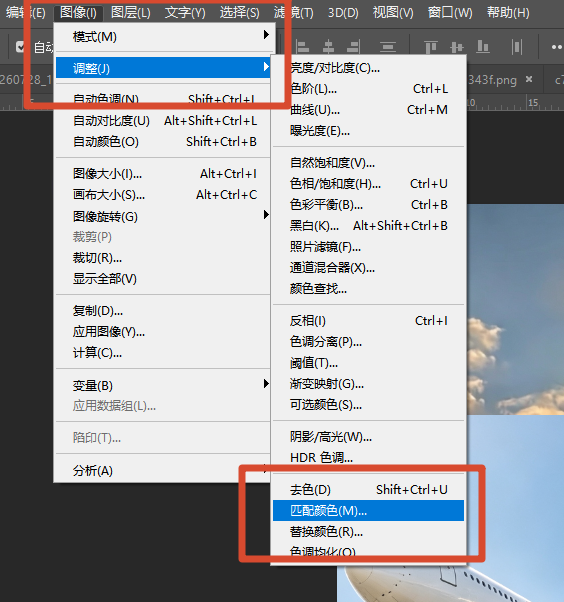This screenshot has height=602, width=564.
Task: Open the 画布大小(S)... dialog
Action: click(163, 195)
